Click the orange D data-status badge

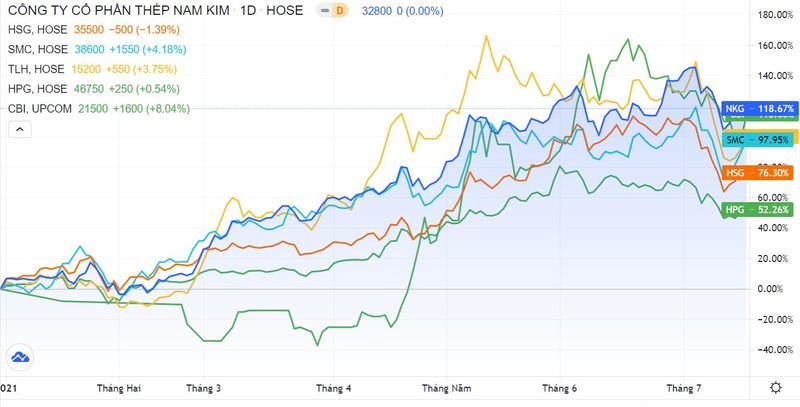click(339, 11)
